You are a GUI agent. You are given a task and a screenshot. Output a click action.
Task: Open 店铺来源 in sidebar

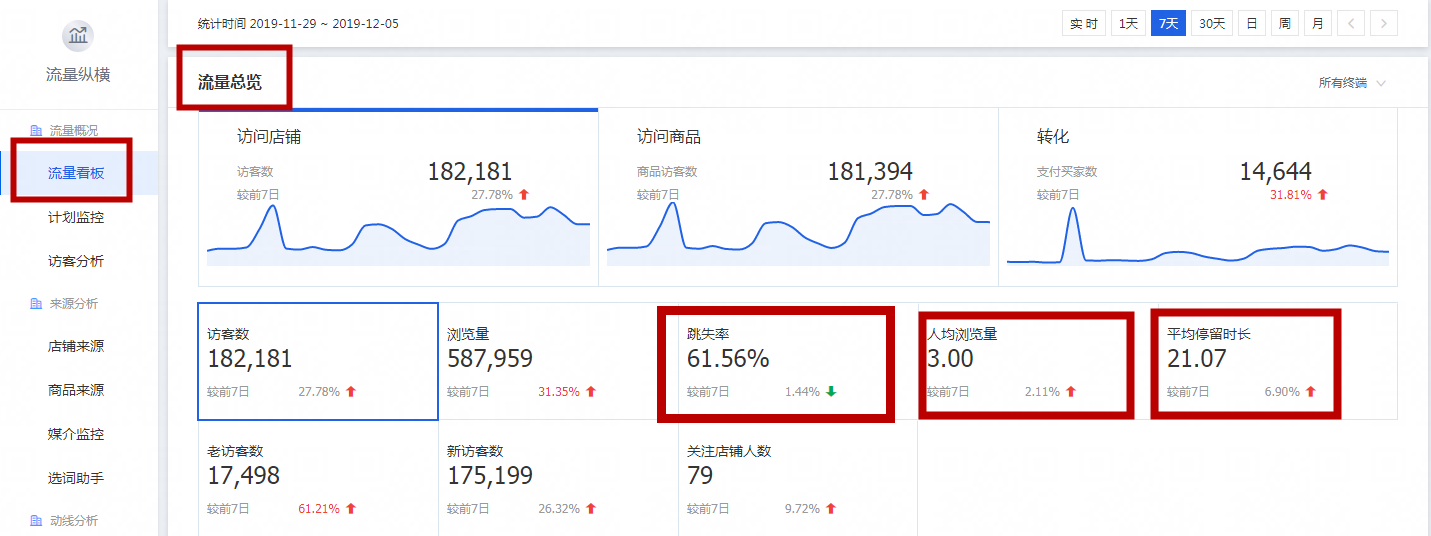78,346
